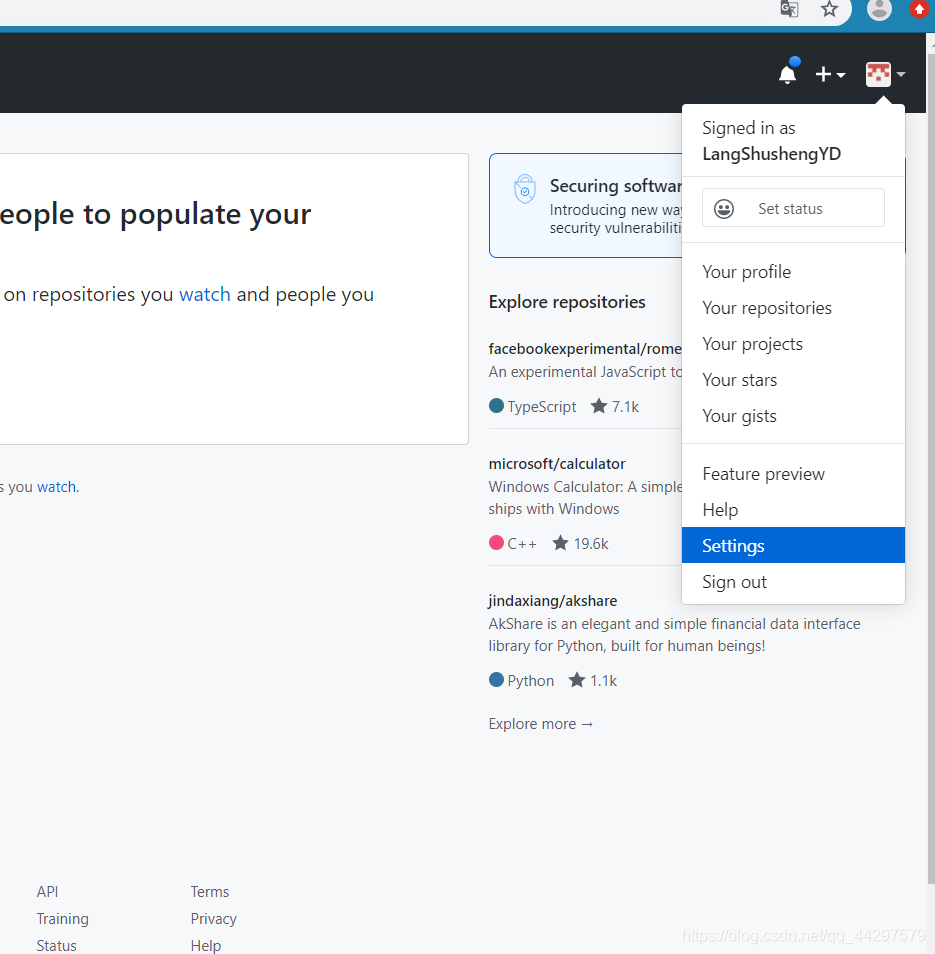Screen dimensions: 935x954
Task: Open the plus create-new dropdown
Action: click(x=830, y=74)
